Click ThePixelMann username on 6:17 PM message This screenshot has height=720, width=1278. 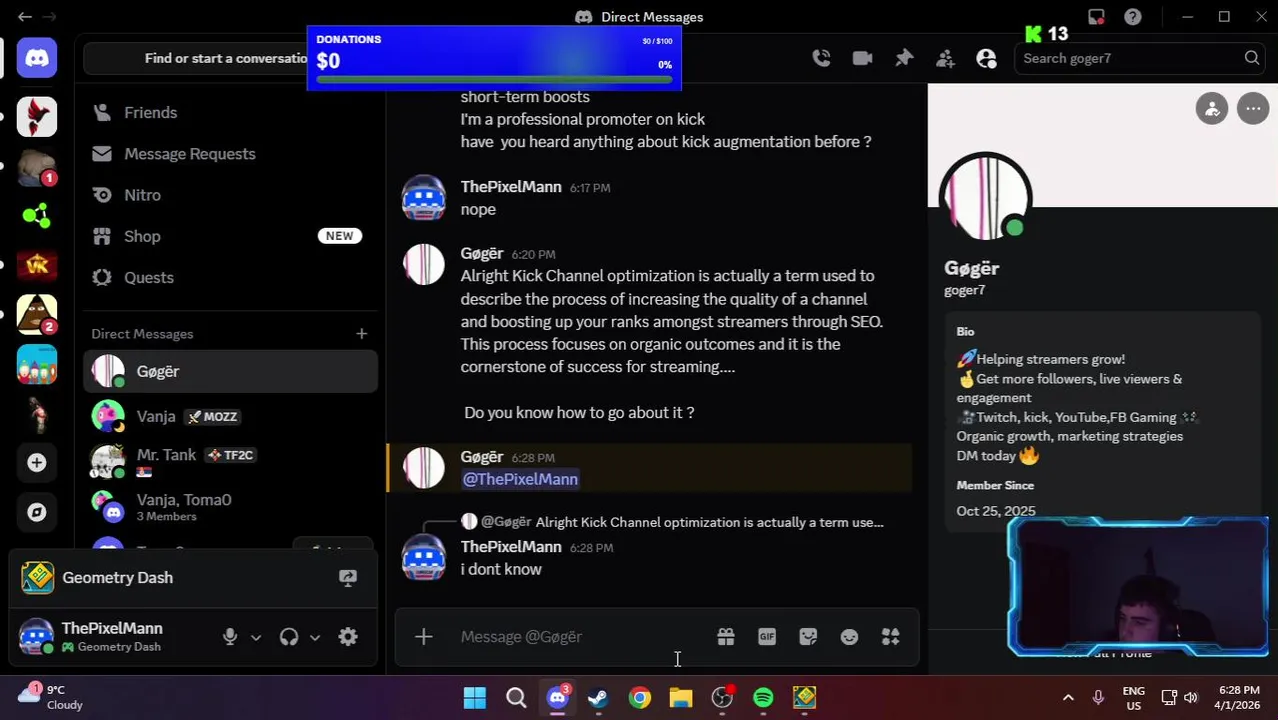point(511,187)
